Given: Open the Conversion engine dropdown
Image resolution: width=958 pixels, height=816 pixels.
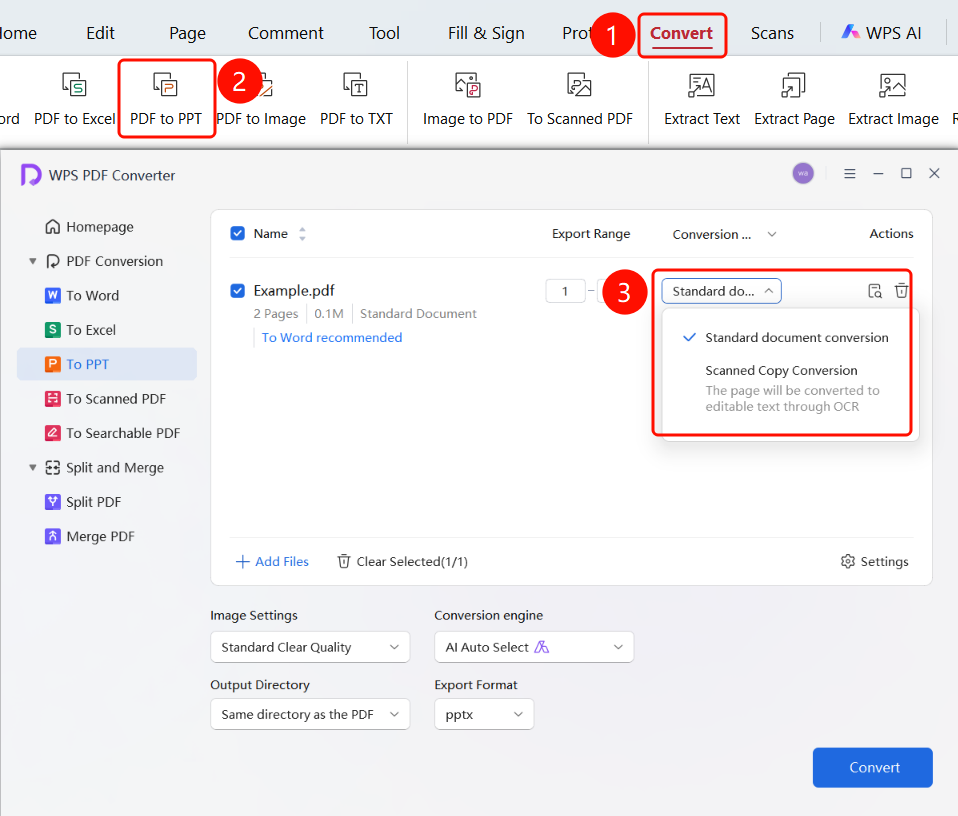Looking at the screenshot, I should coord(534,647).
